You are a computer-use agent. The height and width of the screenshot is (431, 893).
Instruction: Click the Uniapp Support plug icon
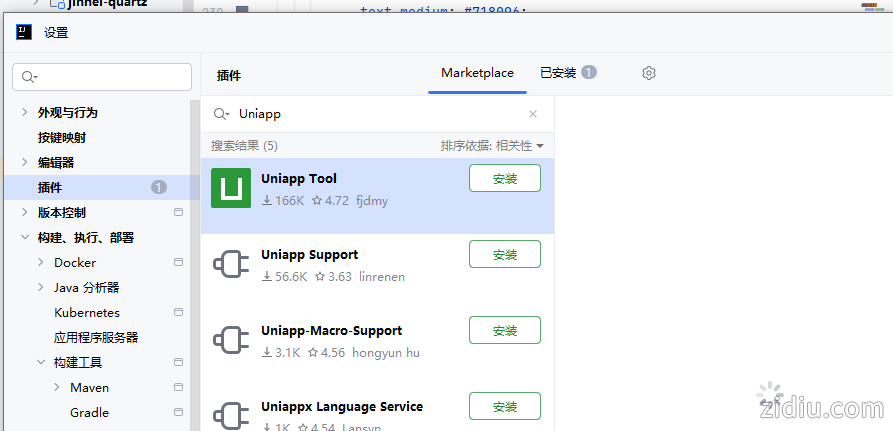(x=231, y=264)
